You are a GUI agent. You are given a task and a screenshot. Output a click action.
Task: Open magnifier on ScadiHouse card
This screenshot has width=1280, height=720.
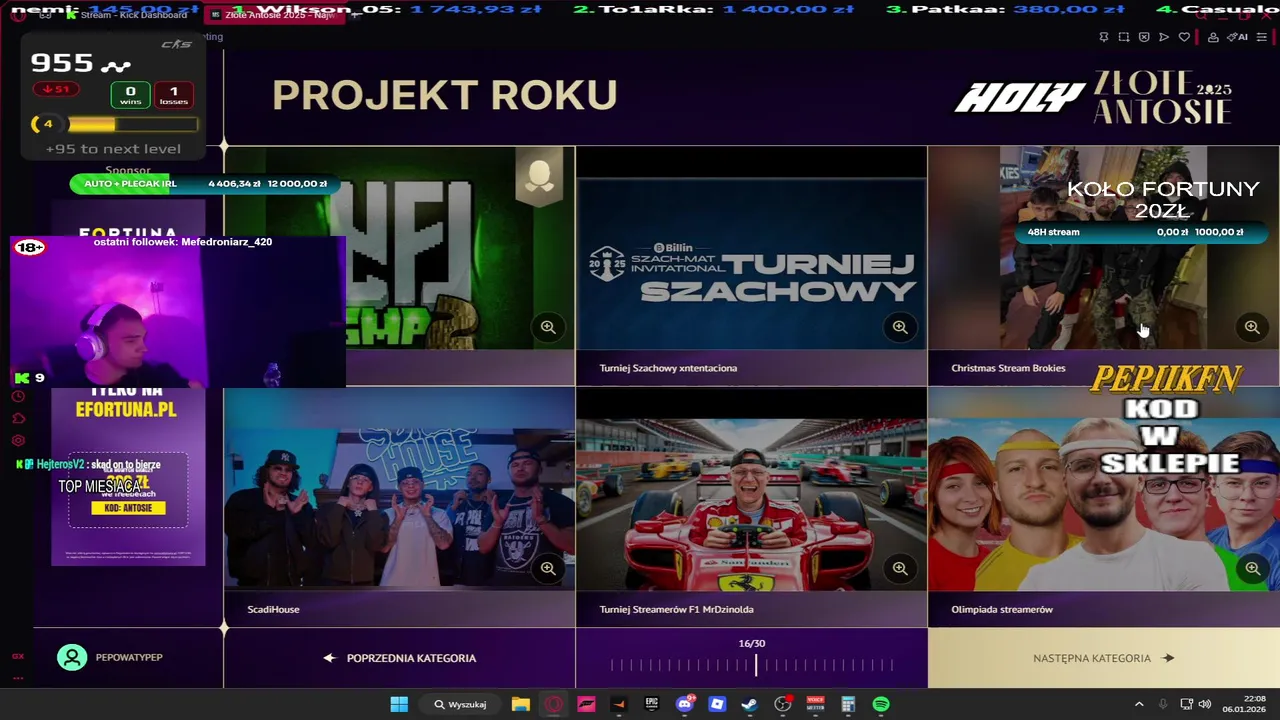tap(548, 568)
